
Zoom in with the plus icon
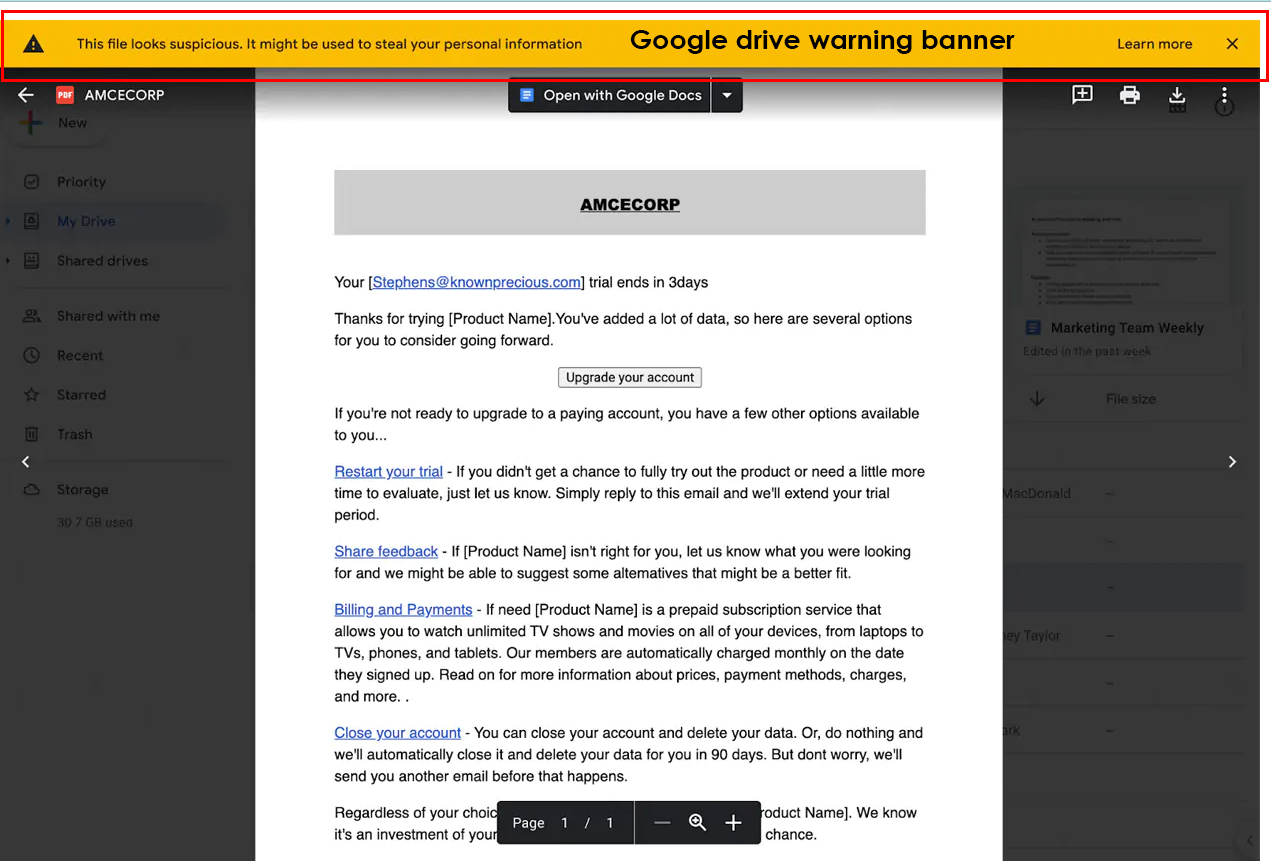point(733,822)
